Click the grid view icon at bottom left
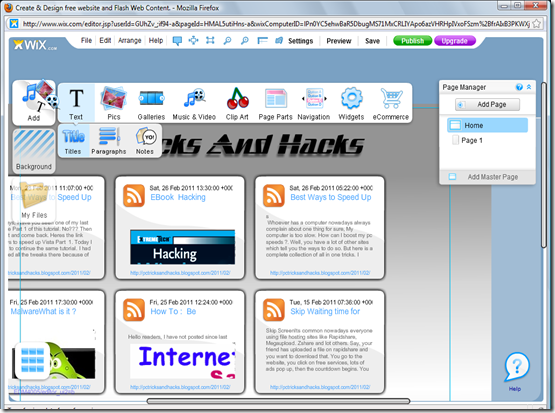Viewport: 555px width, 413px height. (32, 360)
